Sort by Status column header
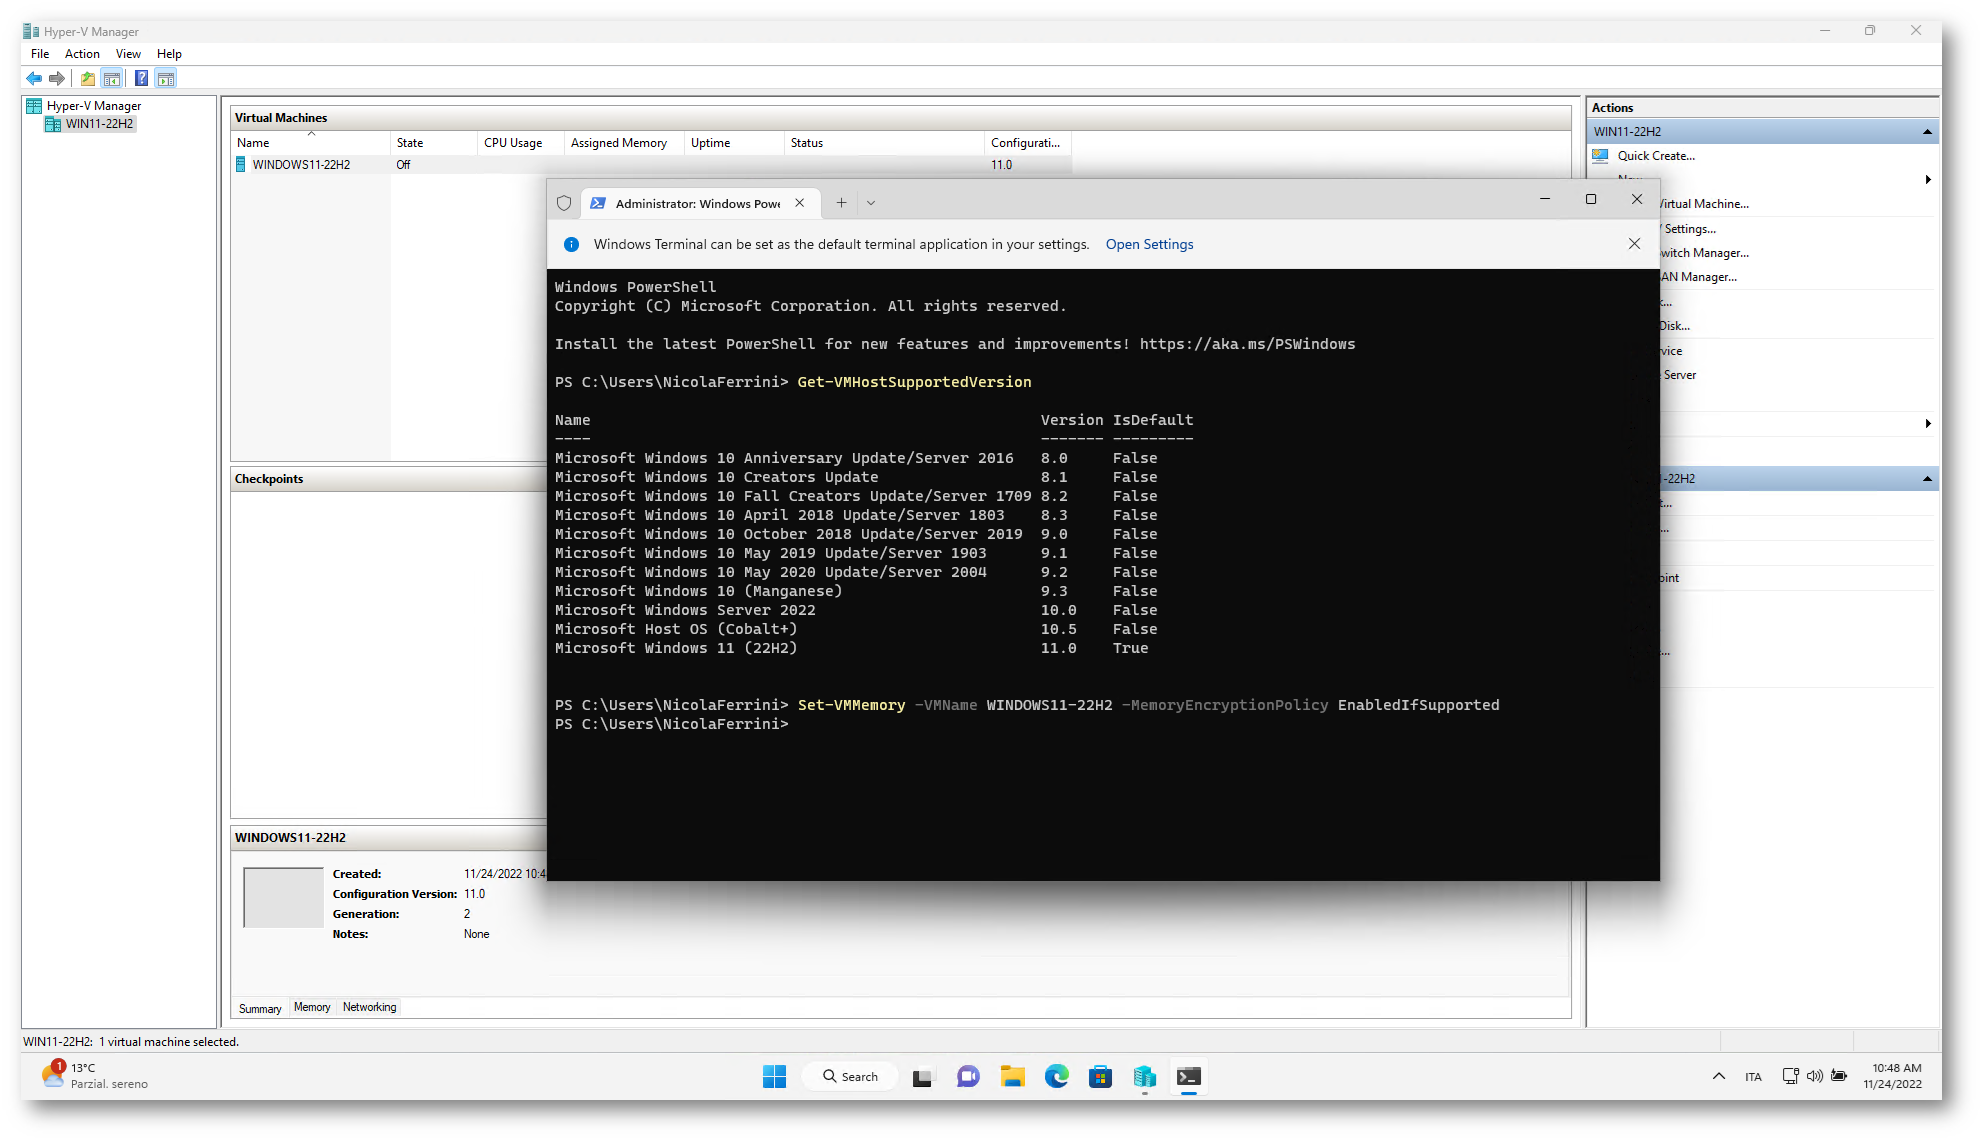This screenshot has width=1984, height=1142. click(x=885, y=143)
